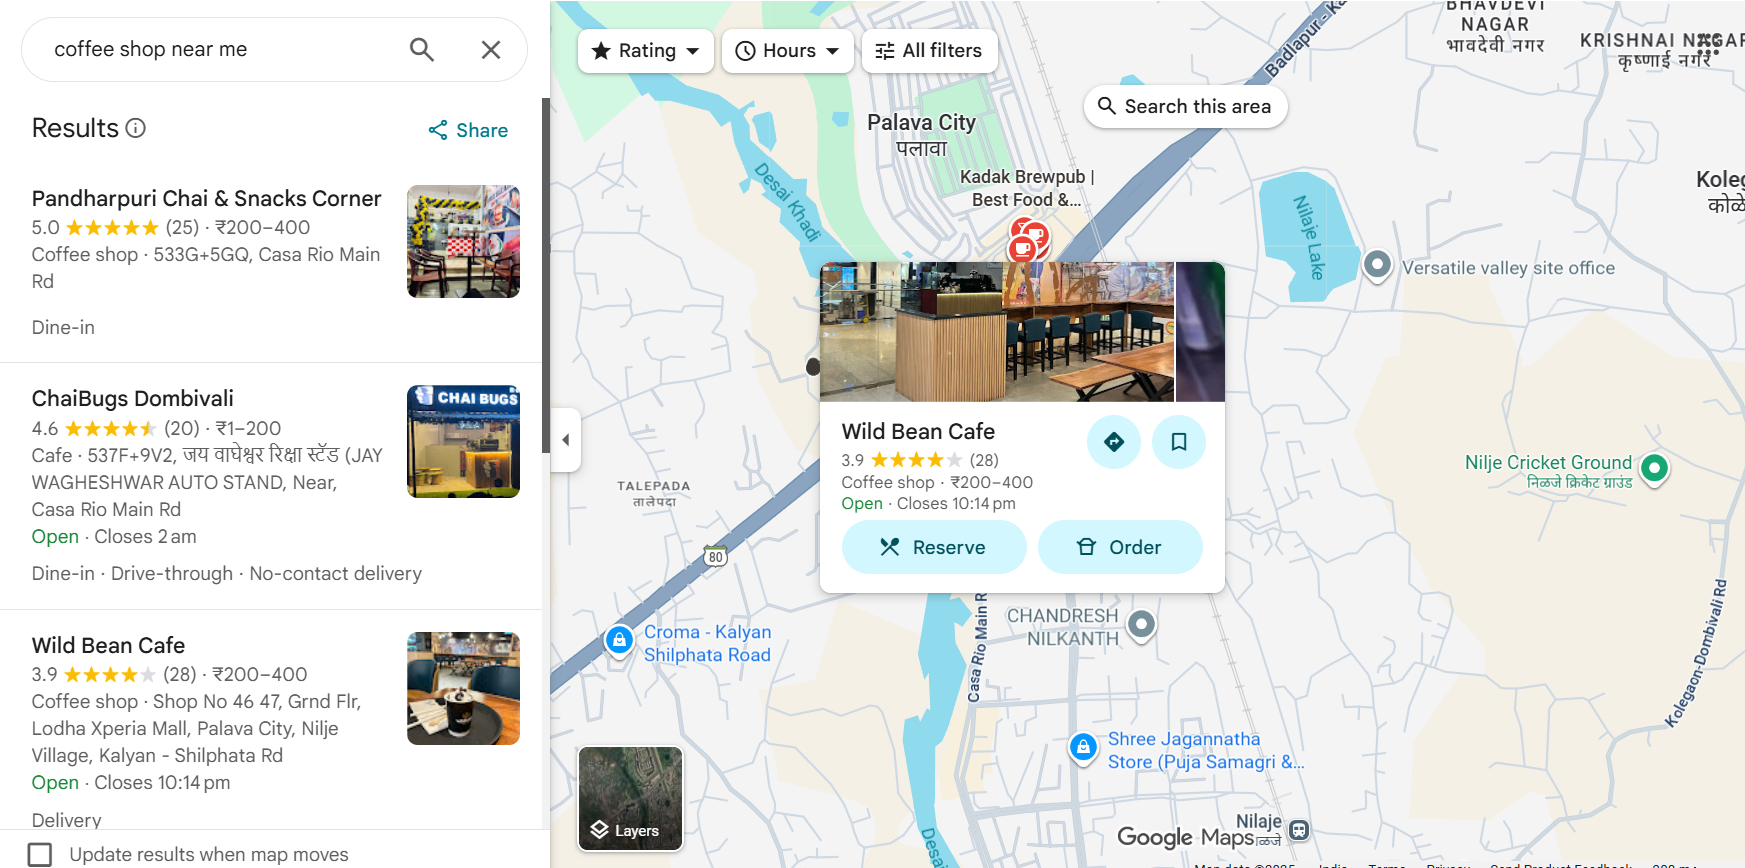The image size is (1745, 868).
Task: Click Search this area button
Action: (1185, 107)
